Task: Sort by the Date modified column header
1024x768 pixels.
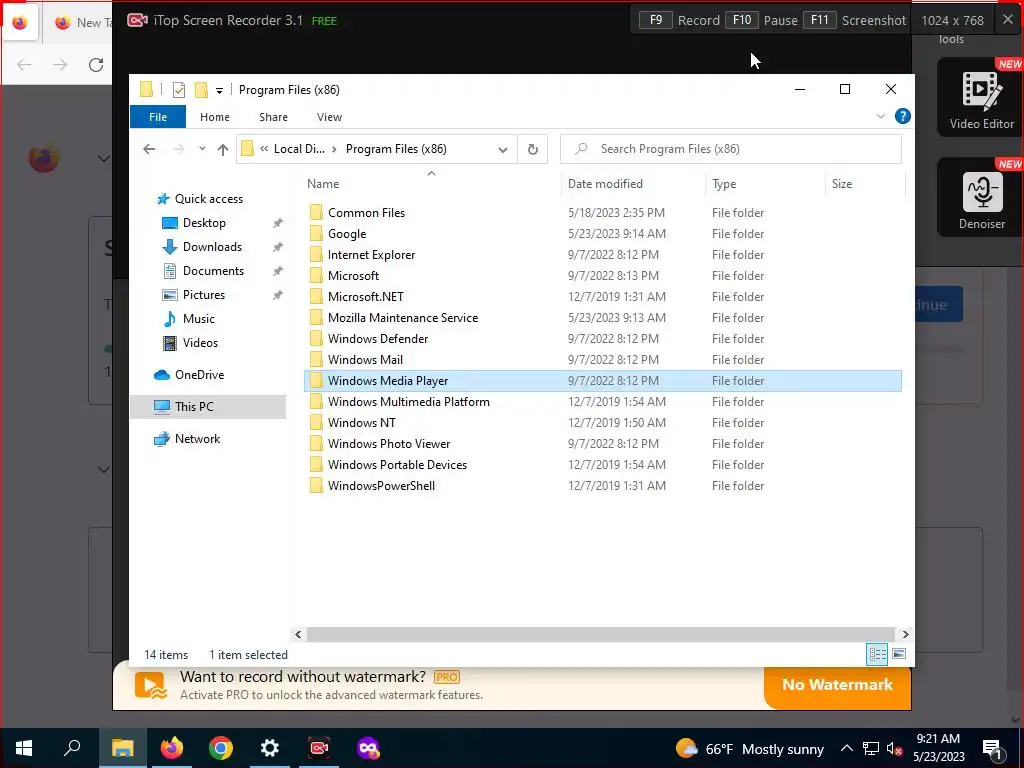Action: [633, 184]
